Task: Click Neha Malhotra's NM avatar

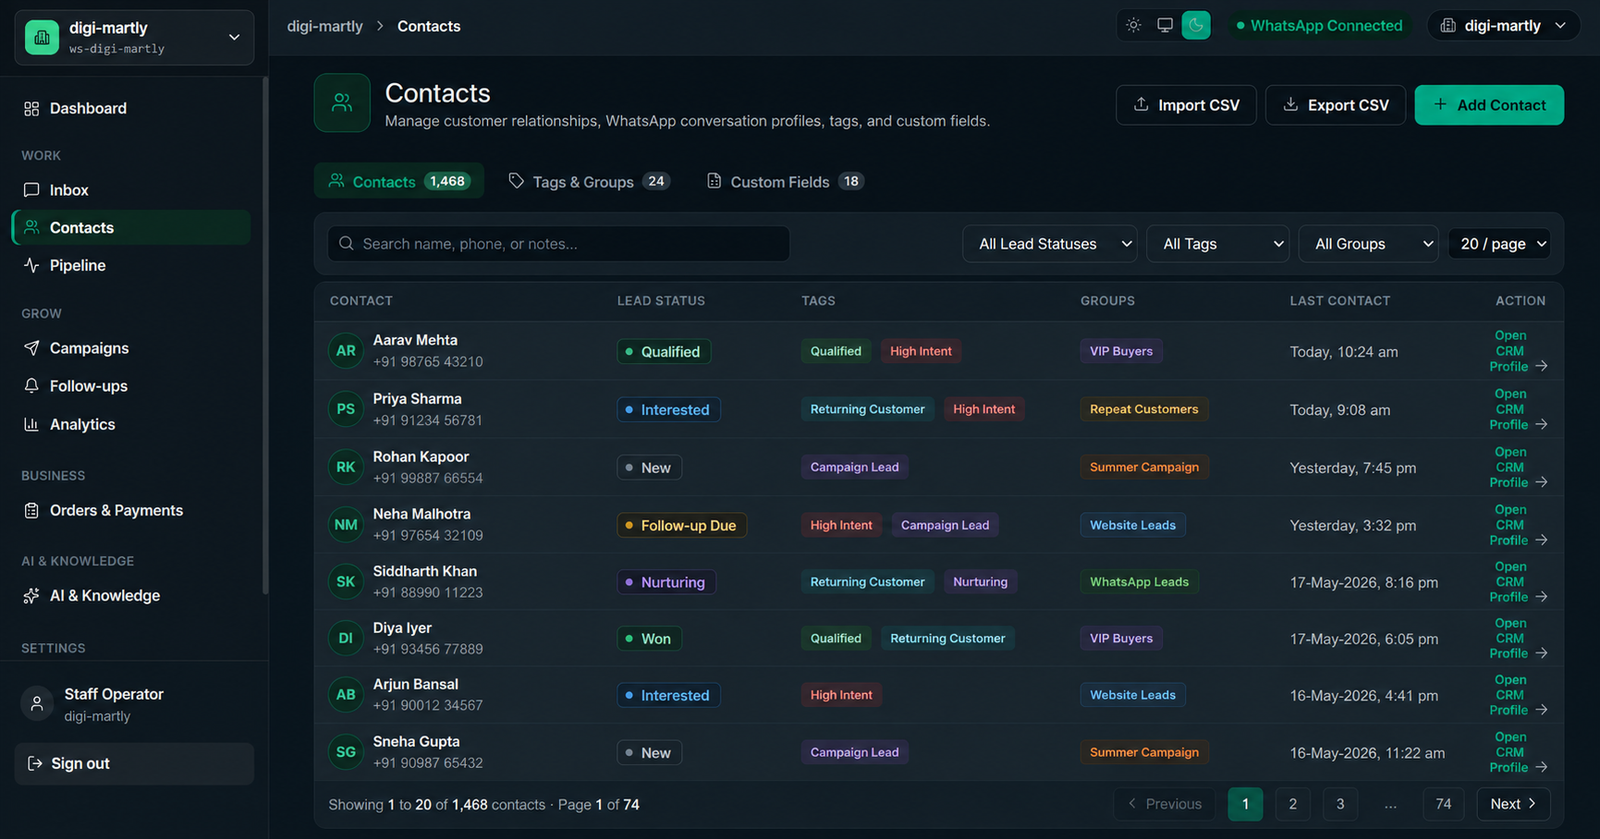Action: (x=346, y=525)
